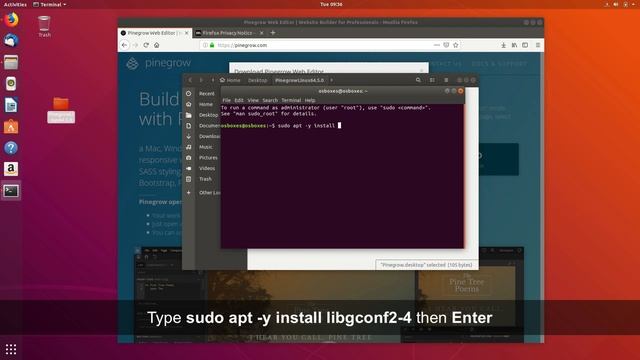Viewport: 640px width, 360px height.
Task: Open the Files manager dock icon
Action: (11, 62)
